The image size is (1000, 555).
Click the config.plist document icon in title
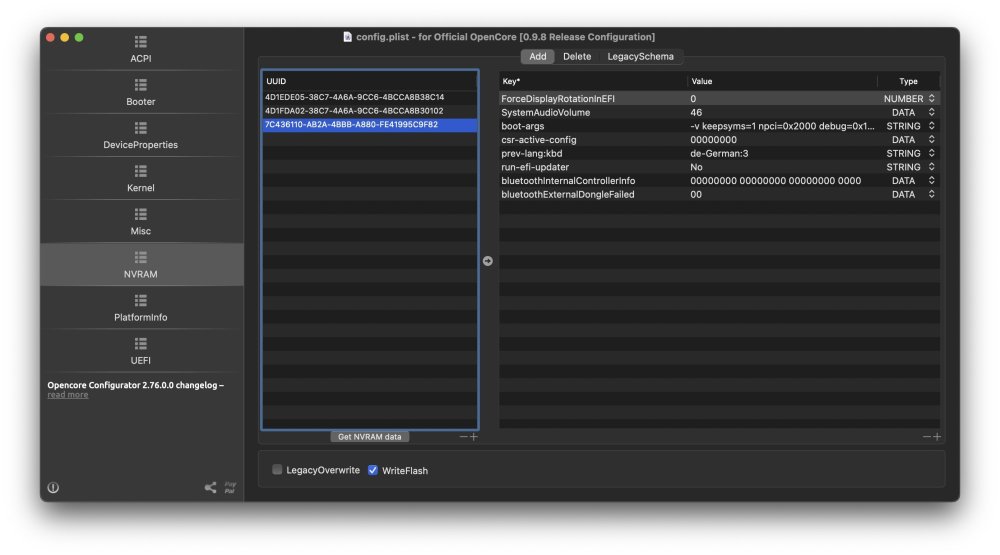[348, 37]
